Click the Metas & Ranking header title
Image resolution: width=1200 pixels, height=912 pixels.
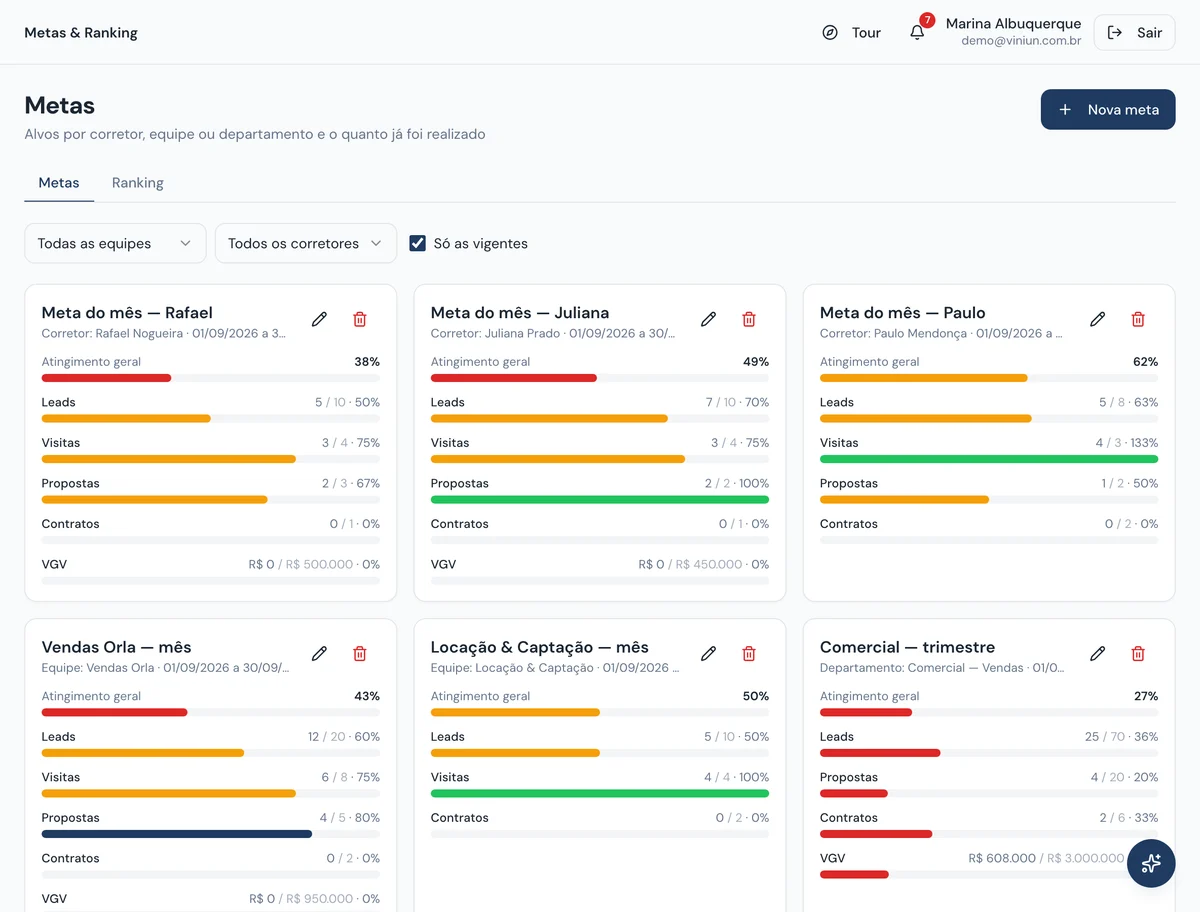pyautogui.click(x=81, y=32)
